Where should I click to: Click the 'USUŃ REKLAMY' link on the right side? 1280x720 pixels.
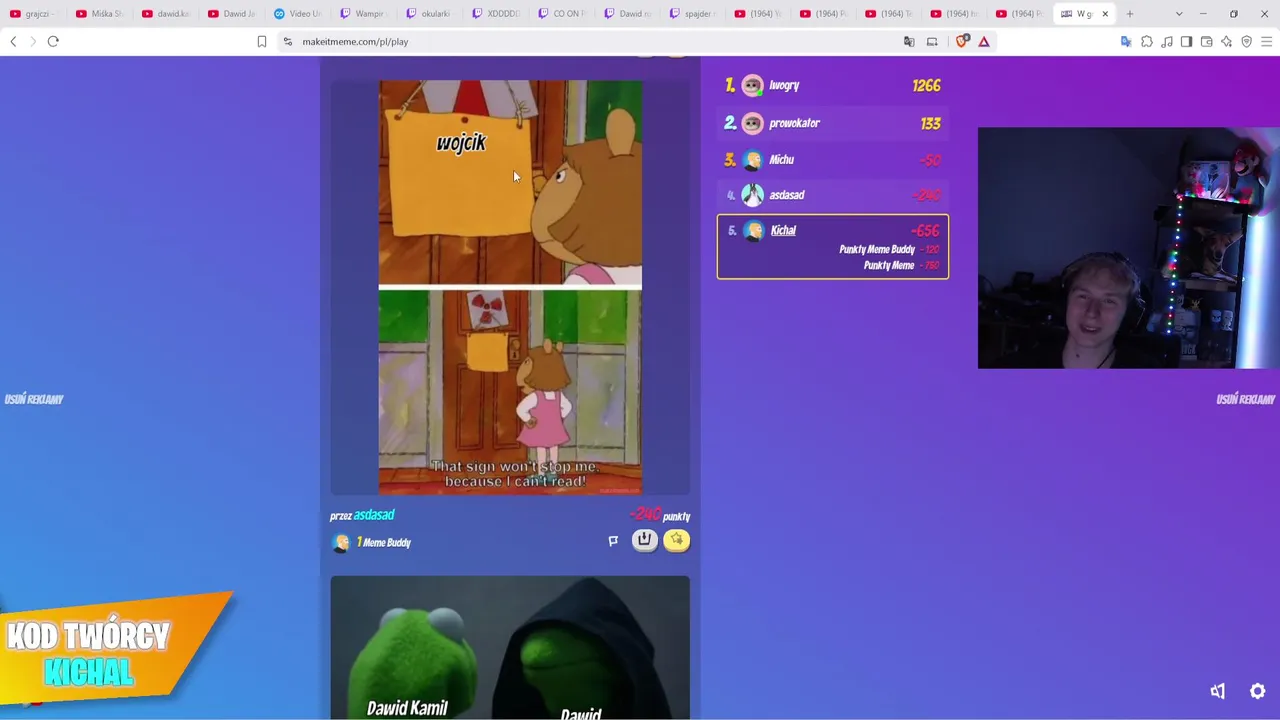click(x=1245, y=399)
